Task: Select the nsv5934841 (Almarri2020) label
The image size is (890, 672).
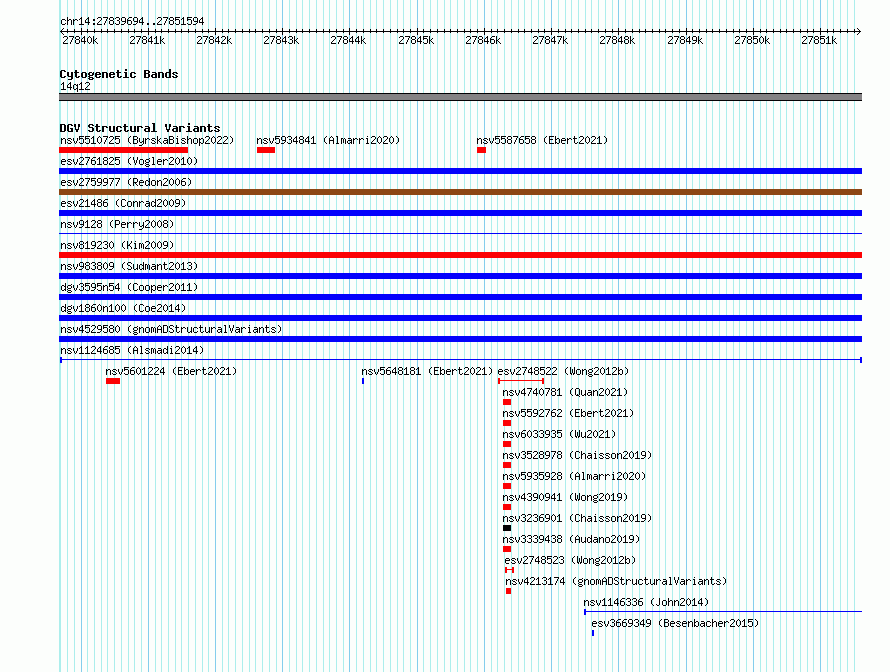Action: pos(328,140)
